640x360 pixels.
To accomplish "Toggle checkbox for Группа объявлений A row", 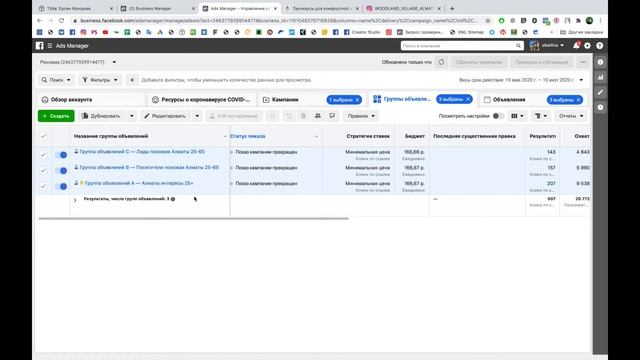I will pyautogui.click(x=43, y=186).
